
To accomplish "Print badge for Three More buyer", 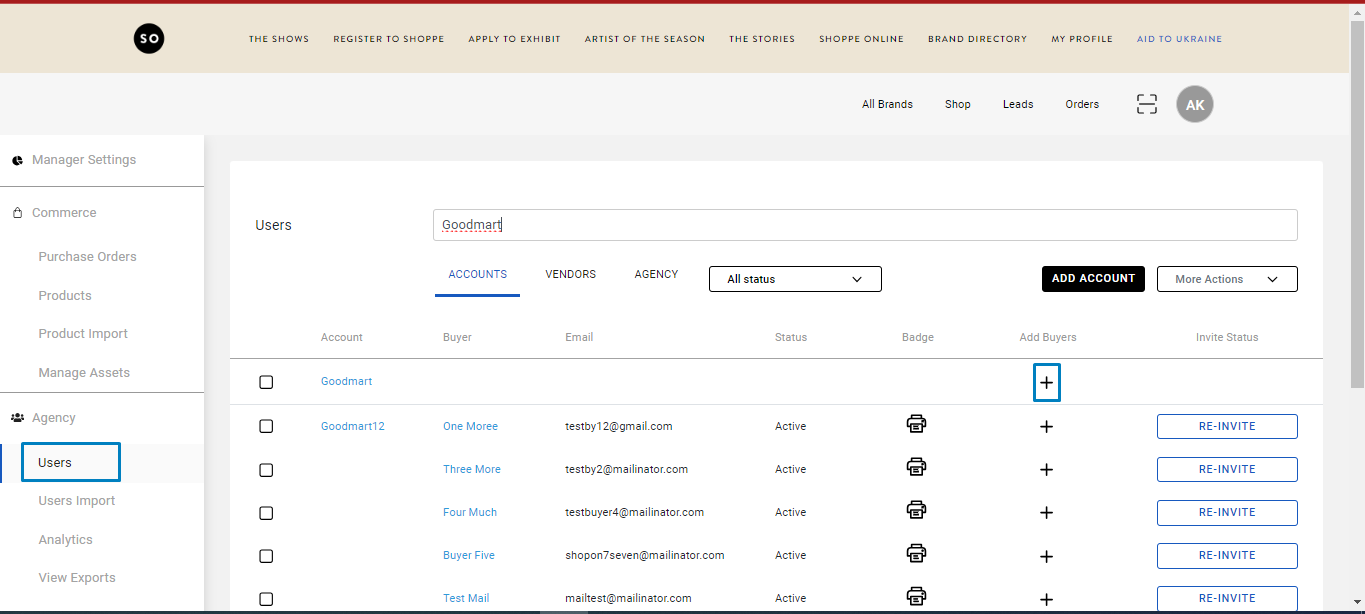I will pos(916,467).
